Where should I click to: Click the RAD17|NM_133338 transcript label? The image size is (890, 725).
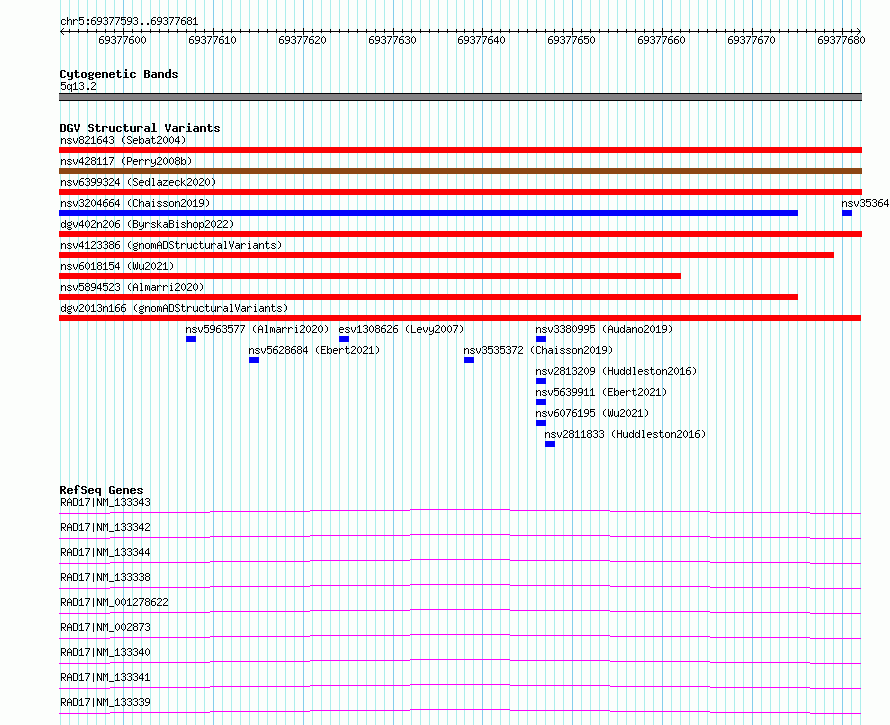(x=106, y=577)
